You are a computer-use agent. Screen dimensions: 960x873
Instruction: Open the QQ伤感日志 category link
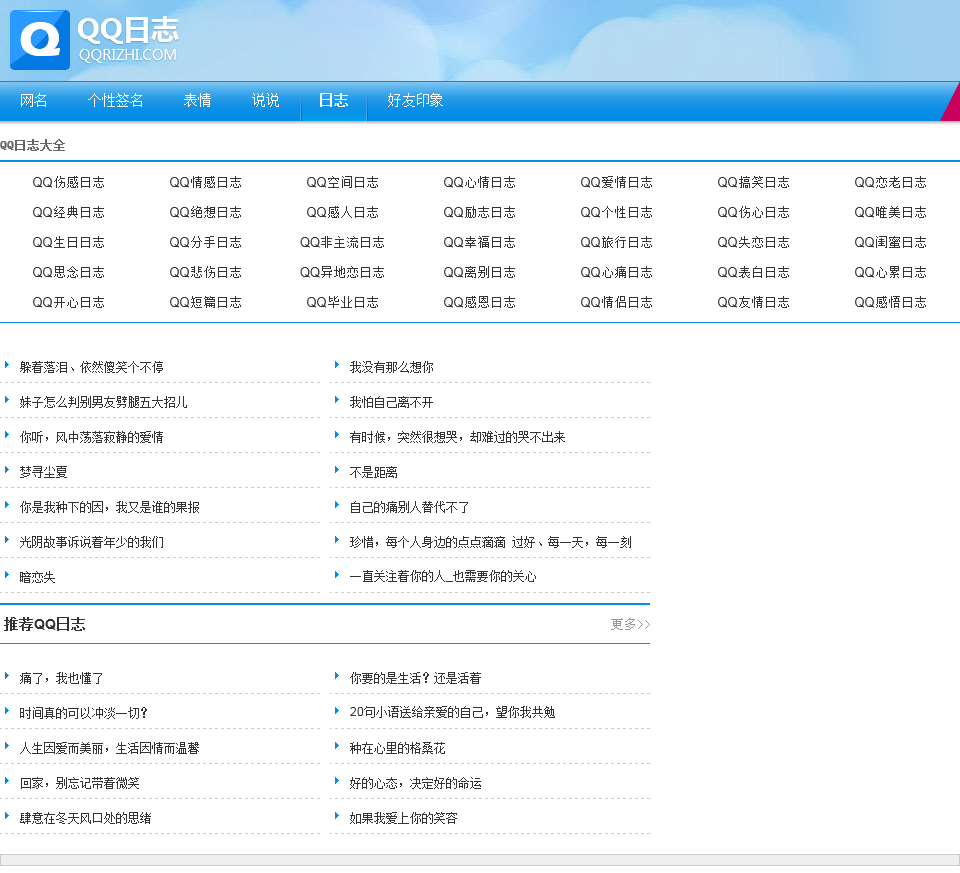click(x=68, y=182)
